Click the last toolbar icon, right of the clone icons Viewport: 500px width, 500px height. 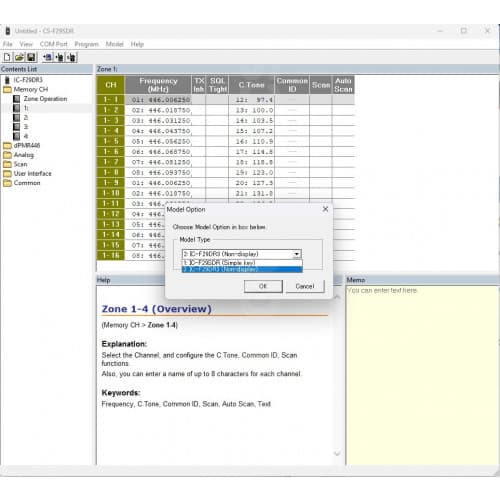click(x=71, y=57)
